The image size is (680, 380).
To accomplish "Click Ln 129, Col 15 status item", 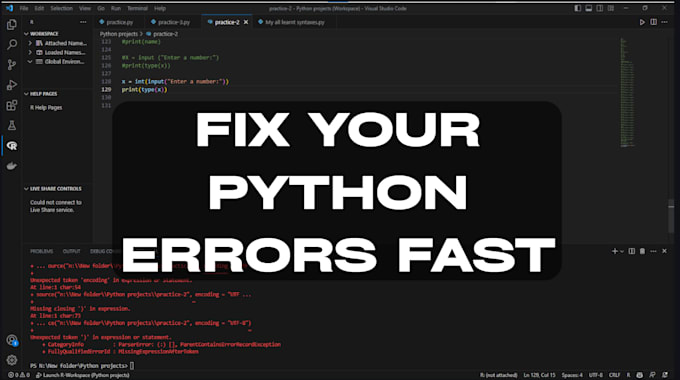I will tap(539, 375).
